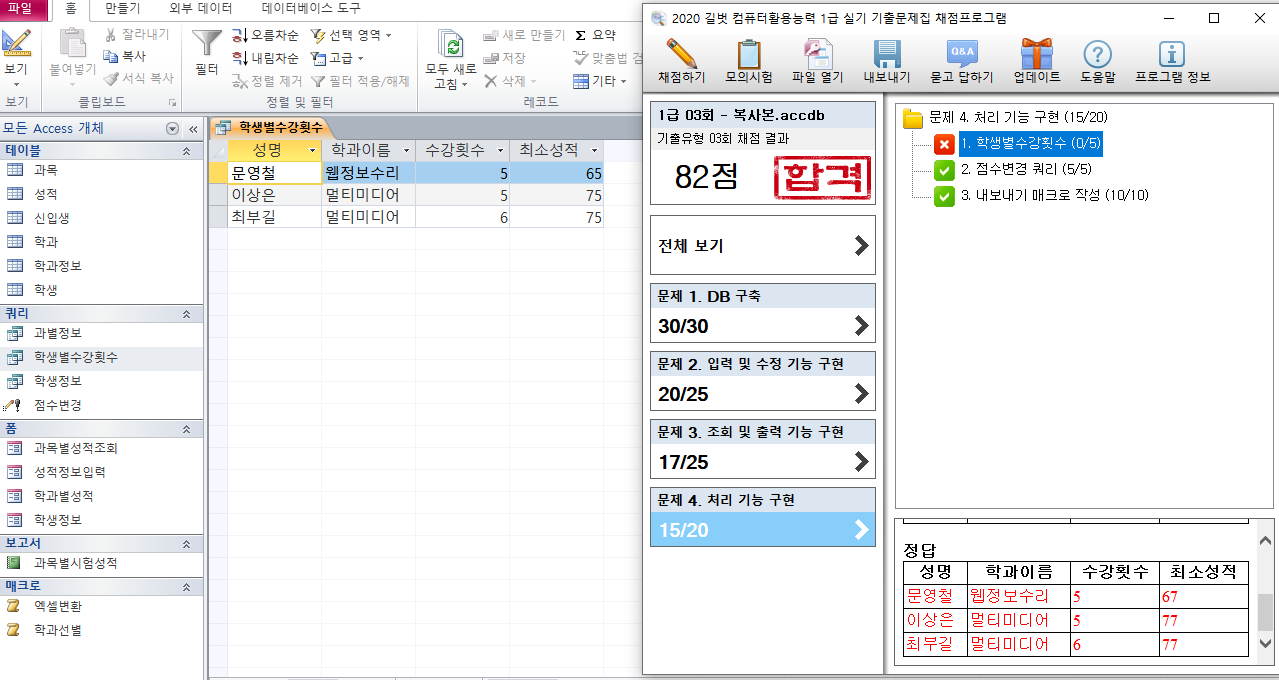
Task: Click the 파일 열기 icon
Action: pos(817,54)
